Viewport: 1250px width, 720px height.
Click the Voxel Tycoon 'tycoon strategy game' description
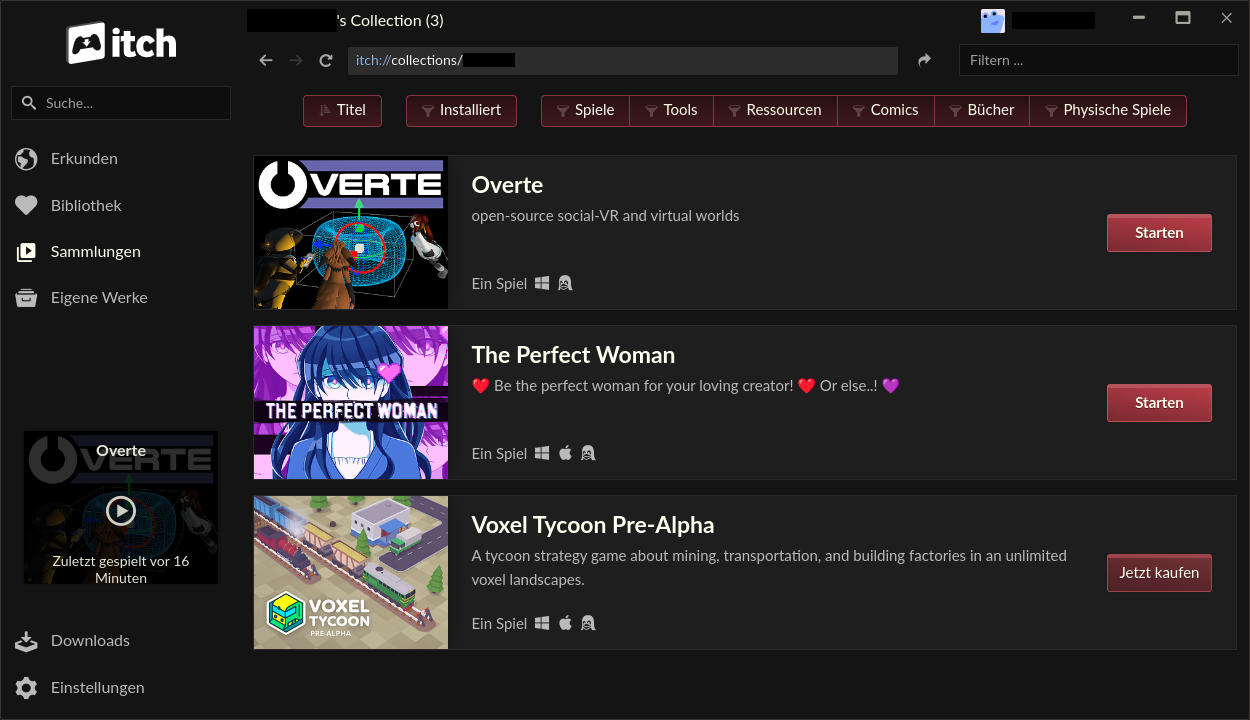(x=769, y=567)
